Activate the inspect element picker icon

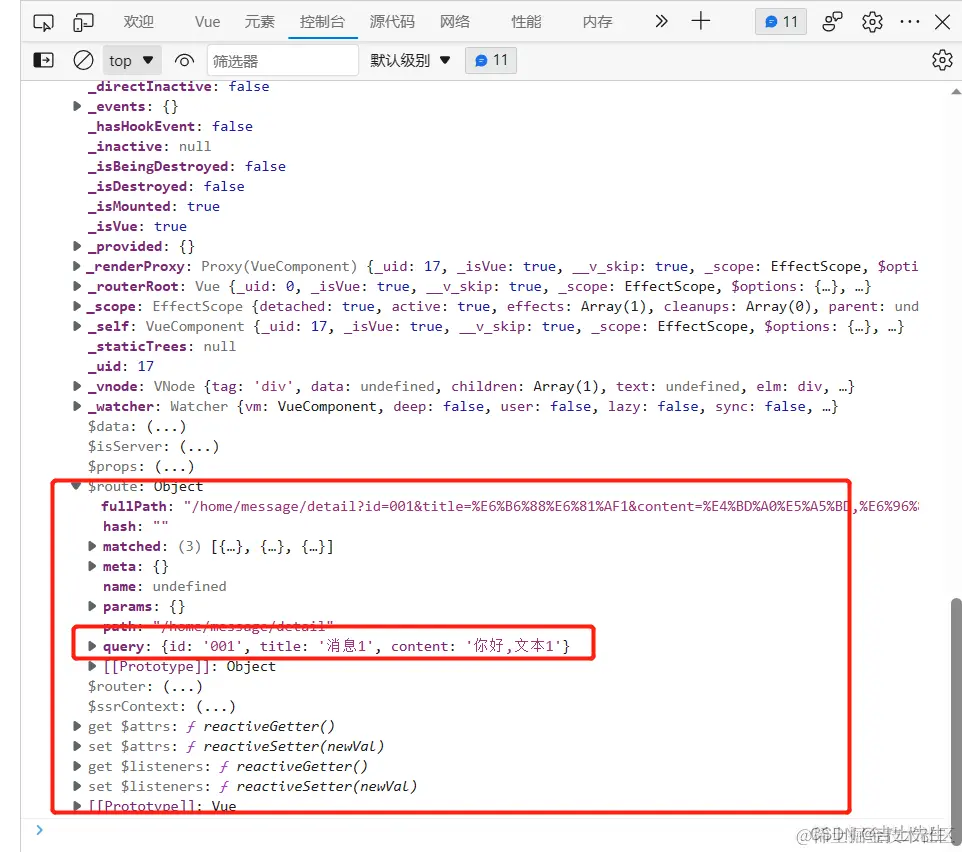tap(43, 23)
